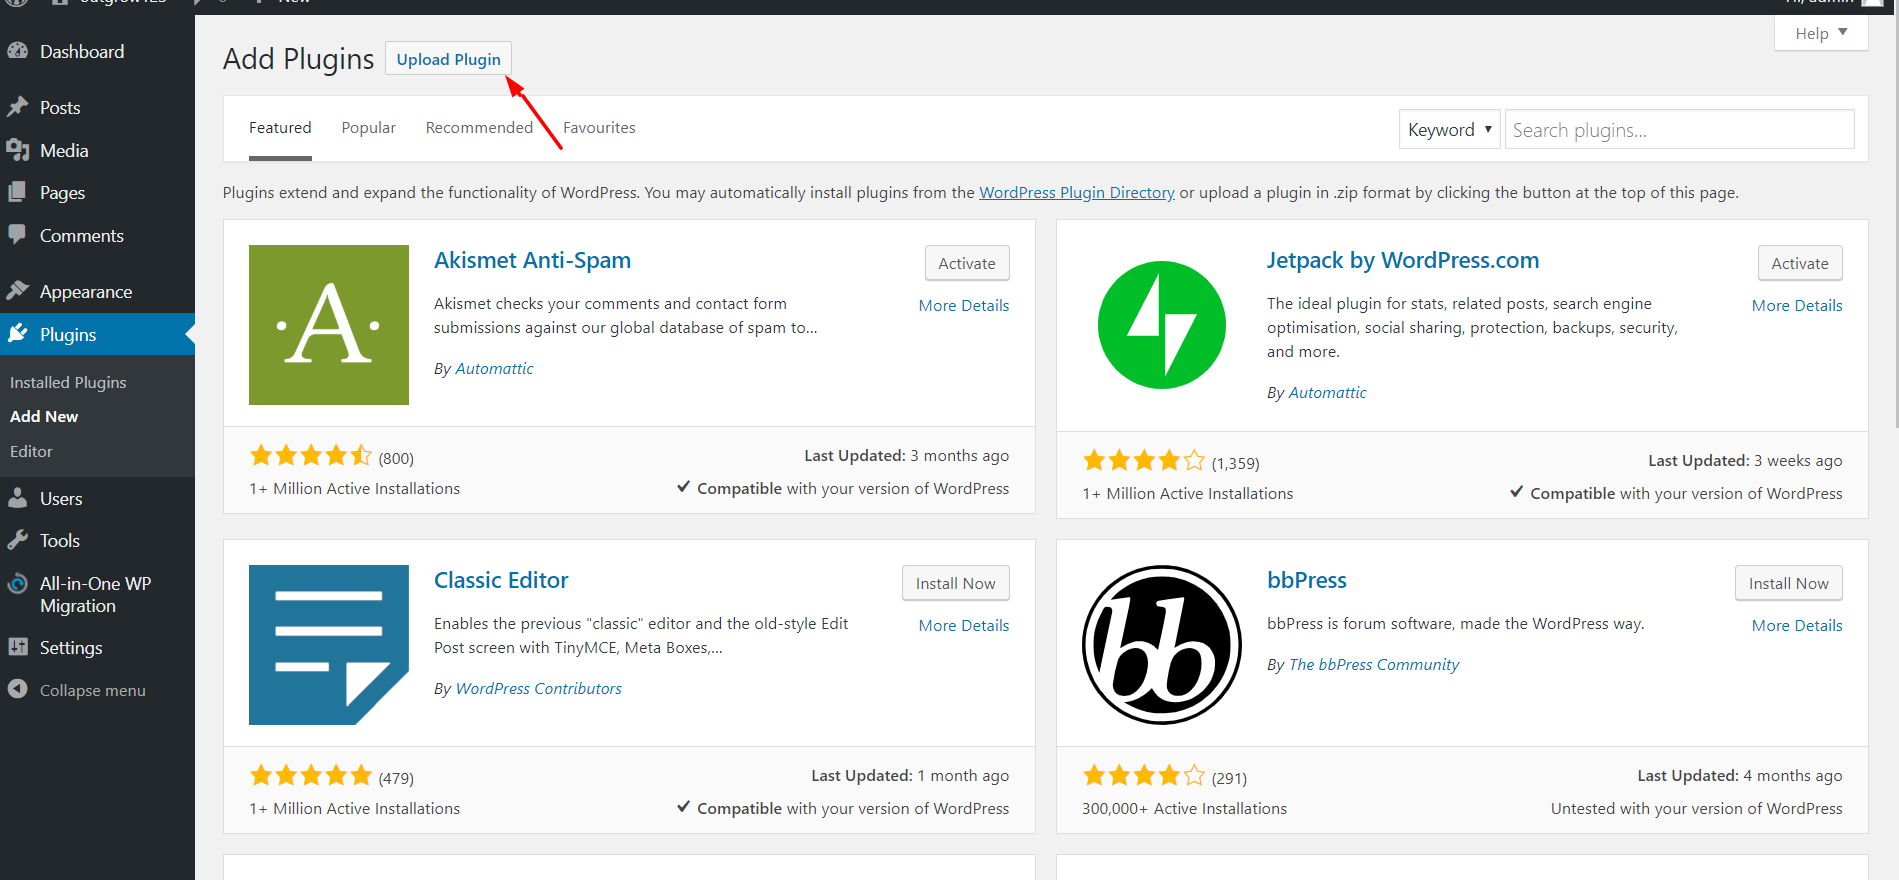Install the Classic Editor plugin
The height and width of the screenshot is (880, 1899).
tap(955, 583)
